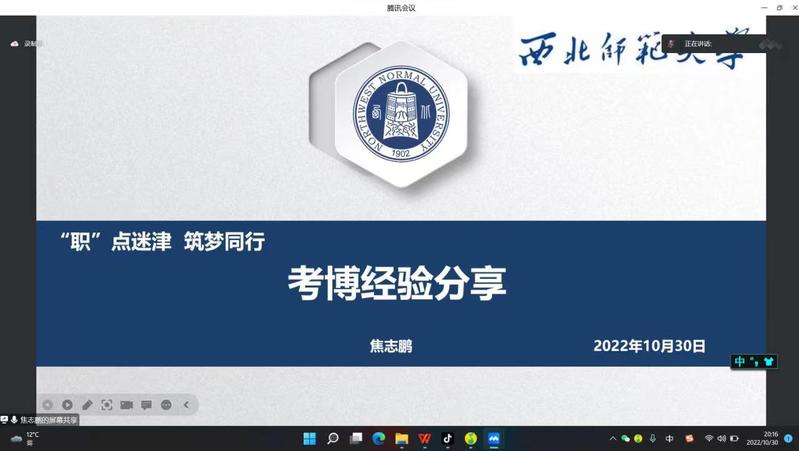
Task: Click the video camera icon in toolbar
Action: click(127, 405)
